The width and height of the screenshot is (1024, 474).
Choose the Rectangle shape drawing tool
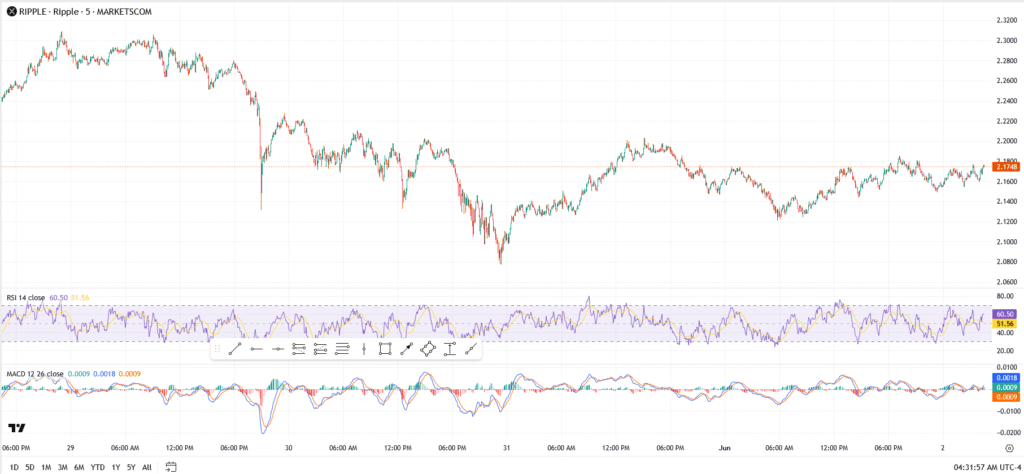384,349
